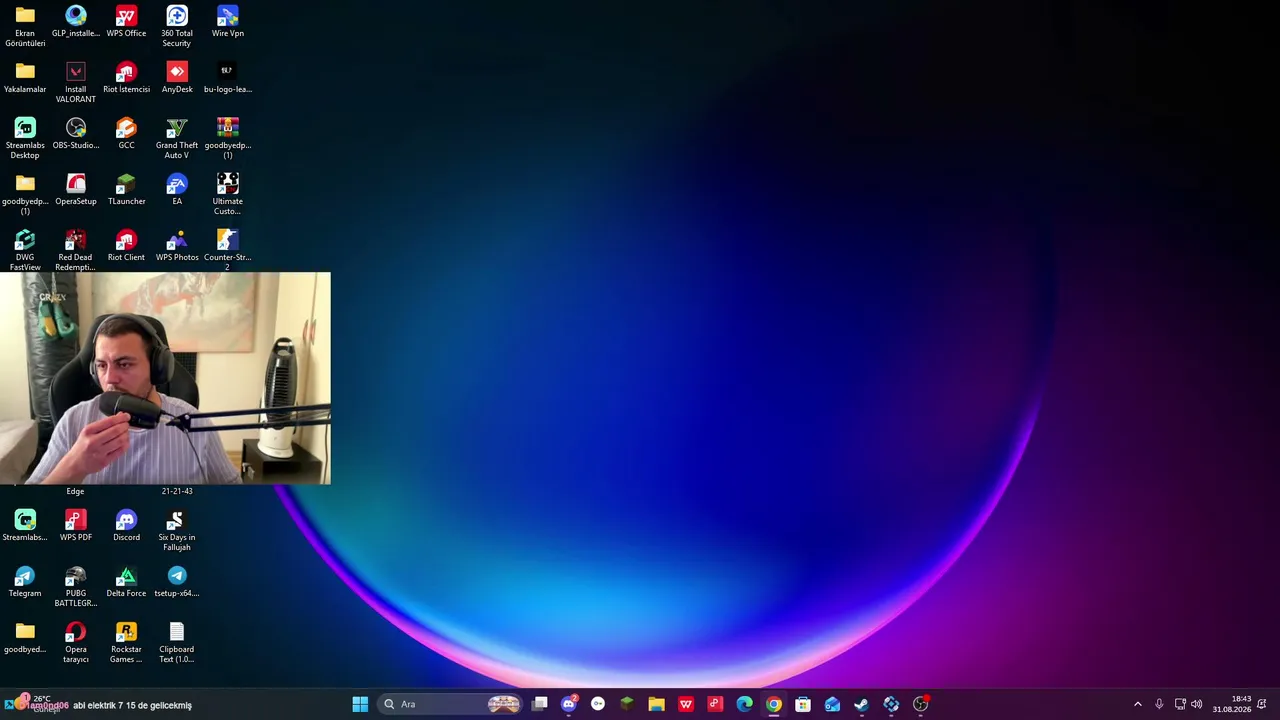Open WPS Office from the desktop
Viewport: 1280px width, 720px height.
tap(126, 22)
